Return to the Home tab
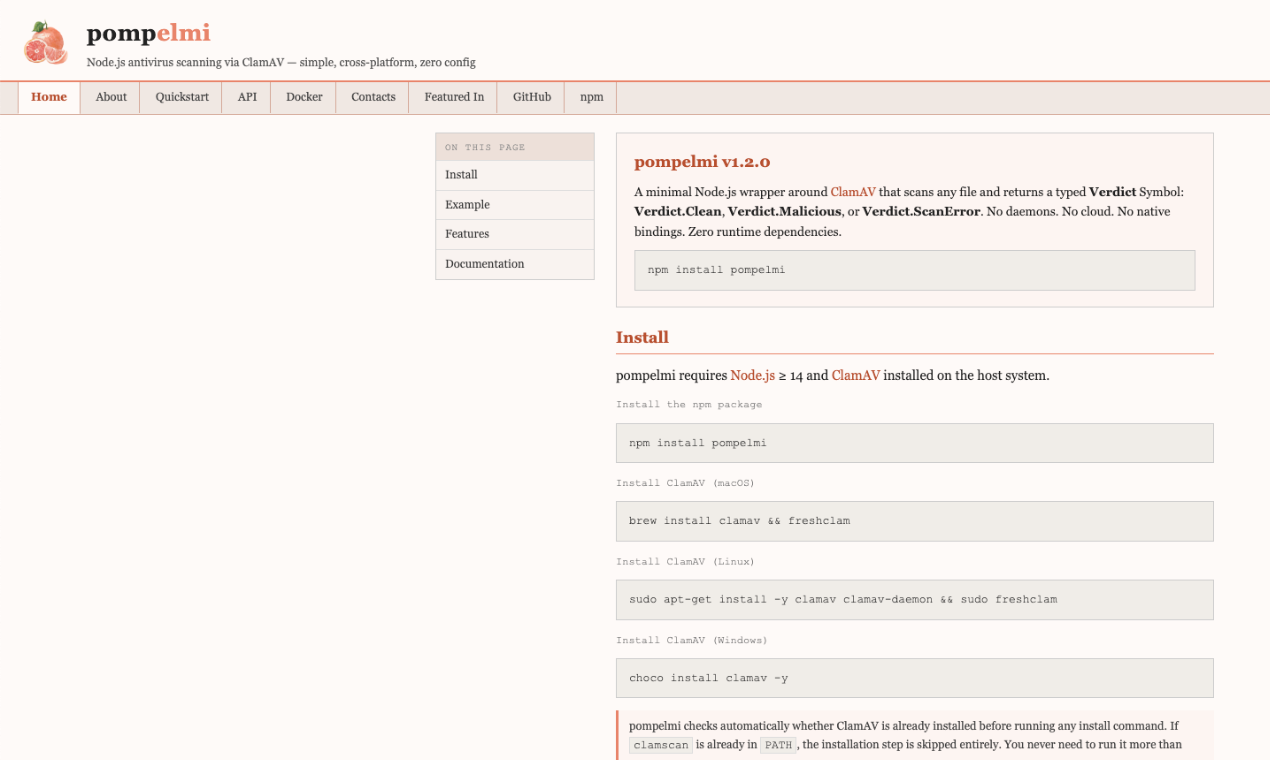This screenshot has height=760, width=1270. pyautogui.click(x=48, y=97)
